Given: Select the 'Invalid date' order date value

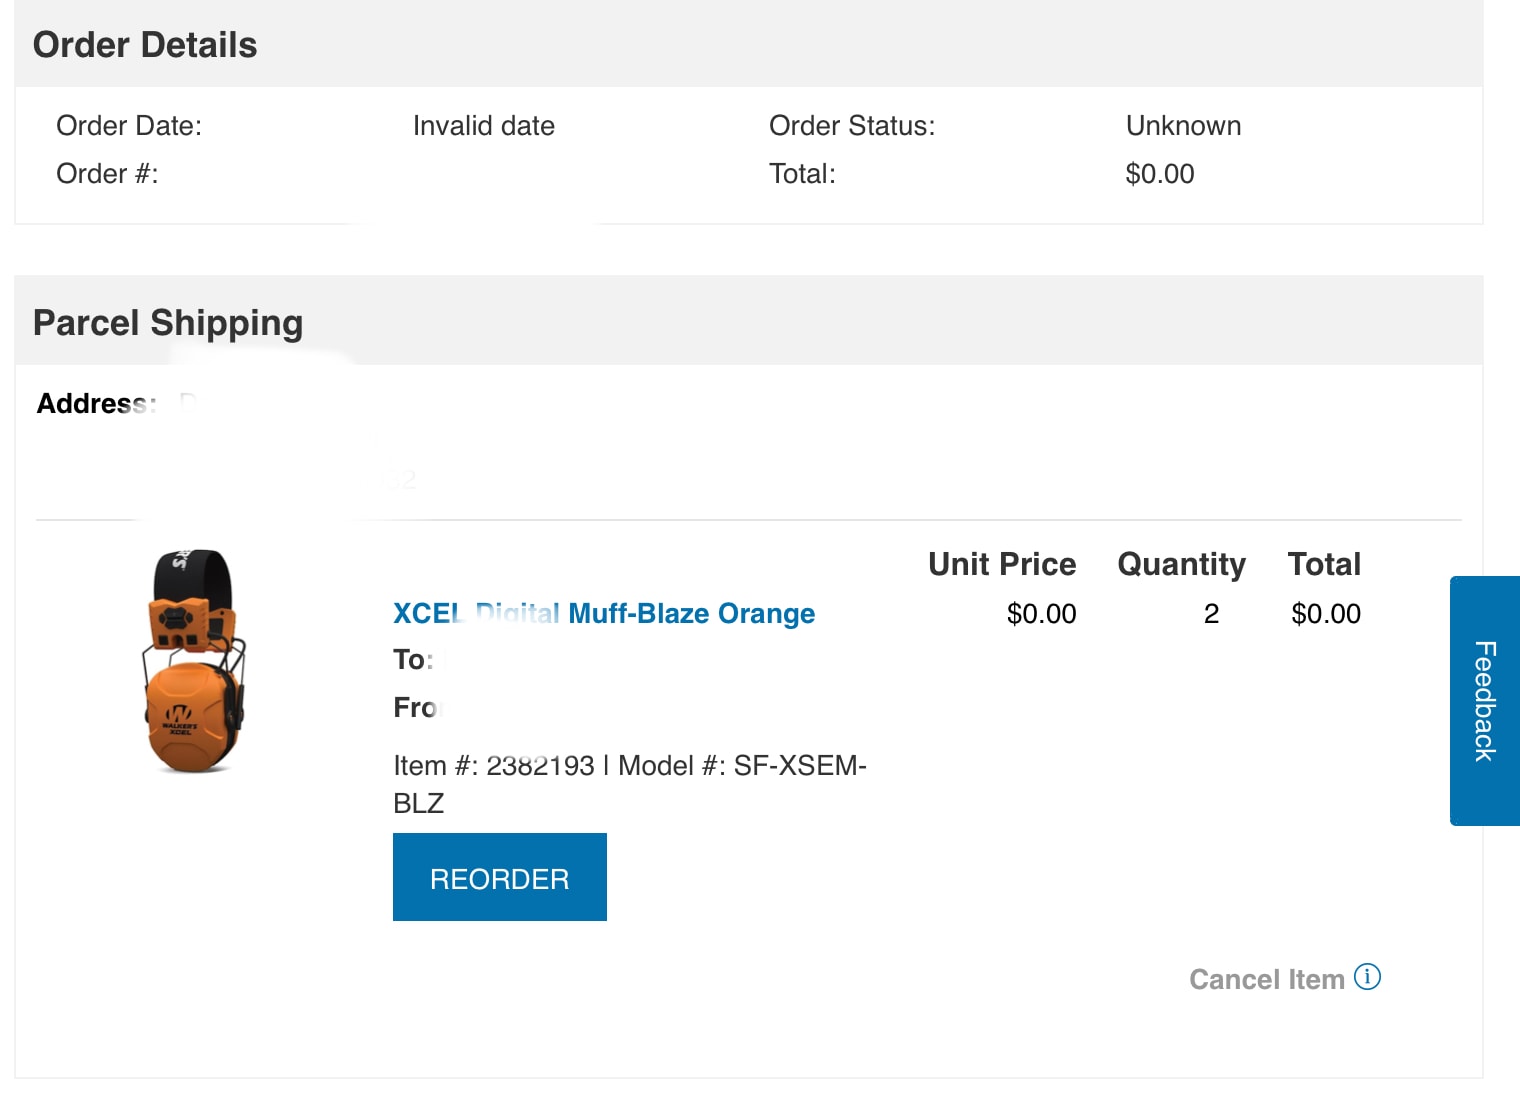Looking at the screenshot, I should 483,126.
